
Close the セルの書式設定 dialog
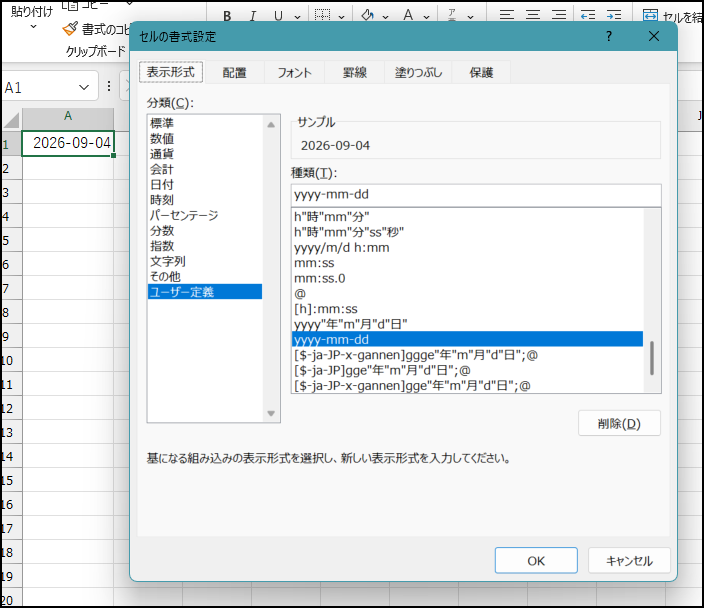pos(654,36)
